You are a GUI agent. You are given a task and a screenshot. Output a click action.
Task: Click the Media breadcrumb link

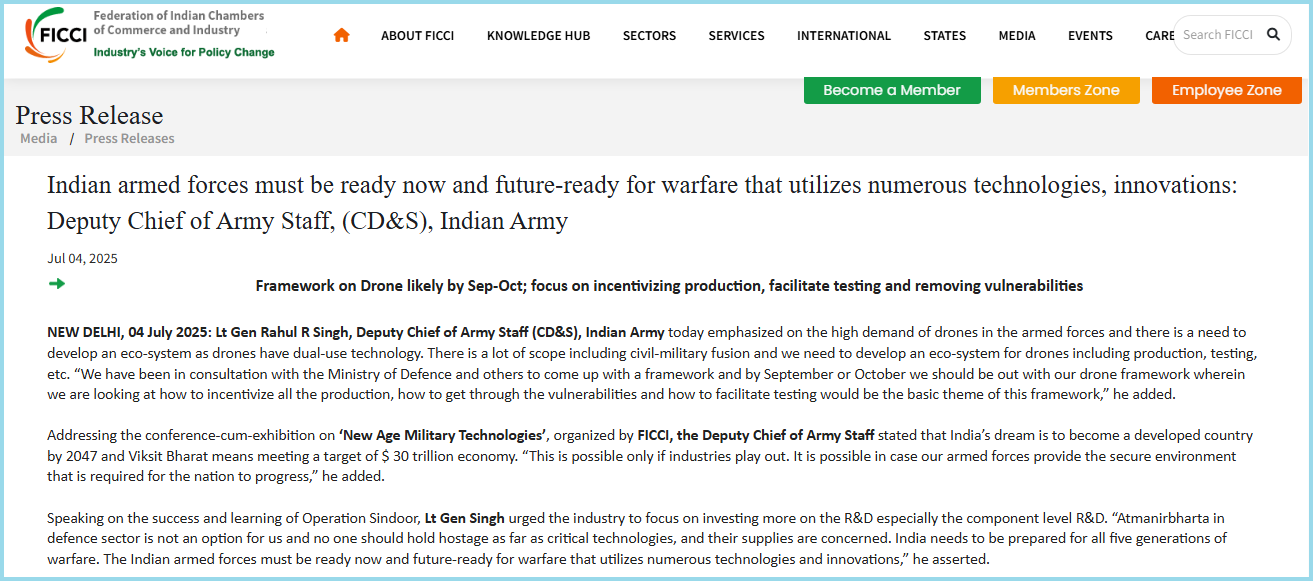pyautogui.click(x=39, y=138)
